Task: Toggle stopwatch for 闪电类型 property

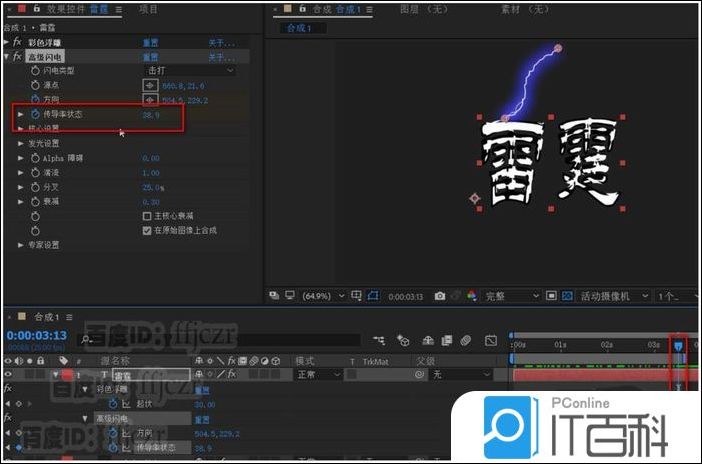Action: [35, 70]
